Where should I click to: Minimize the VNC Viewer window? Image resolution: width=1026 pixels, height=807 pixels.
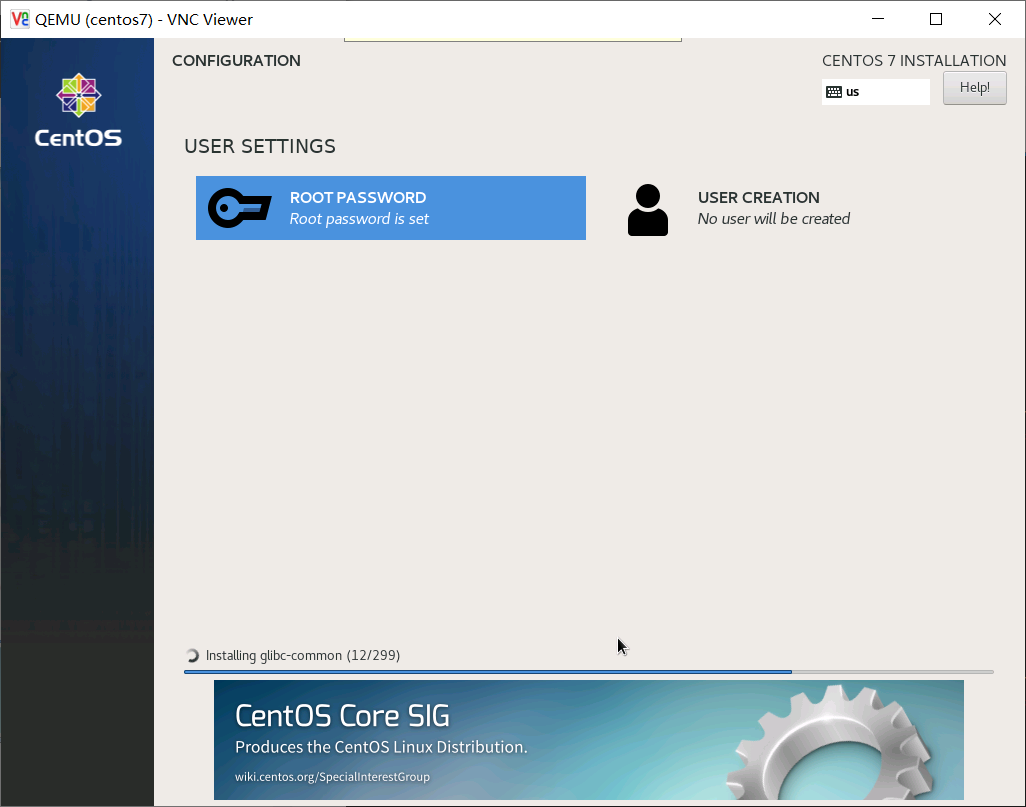point(878,19)
